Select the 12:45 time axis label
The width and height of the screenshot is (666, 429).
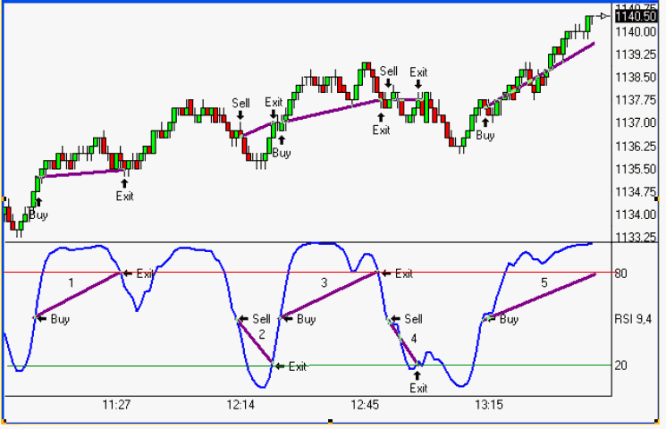tap(366, 405)
